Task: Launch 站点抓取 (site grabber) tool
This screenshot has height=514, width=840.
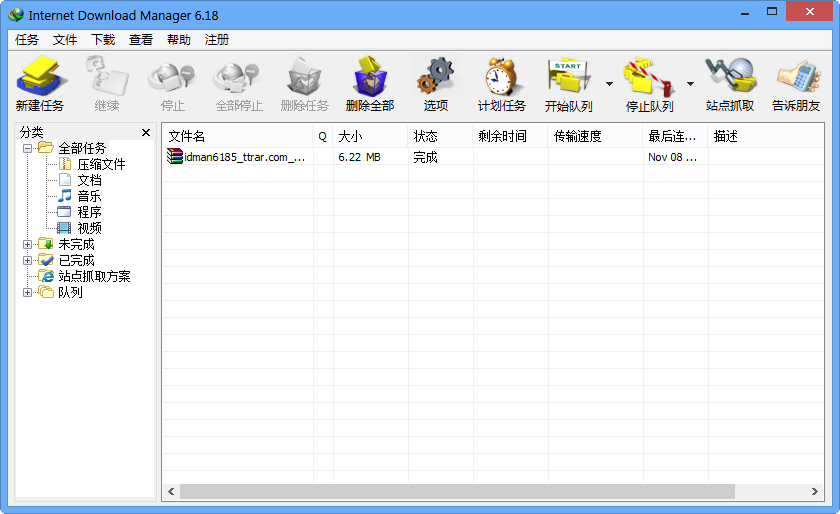Action: click(730, 85)
